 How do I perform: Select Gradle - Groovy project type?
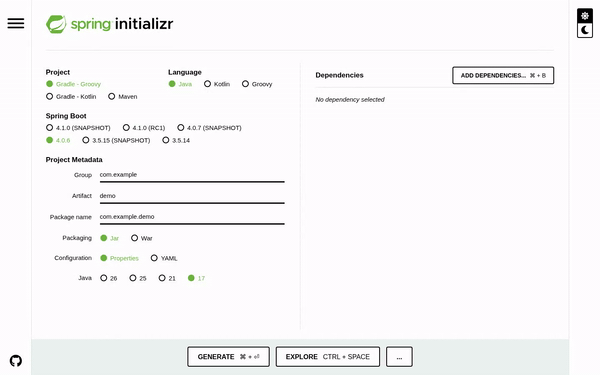(73, 84)
